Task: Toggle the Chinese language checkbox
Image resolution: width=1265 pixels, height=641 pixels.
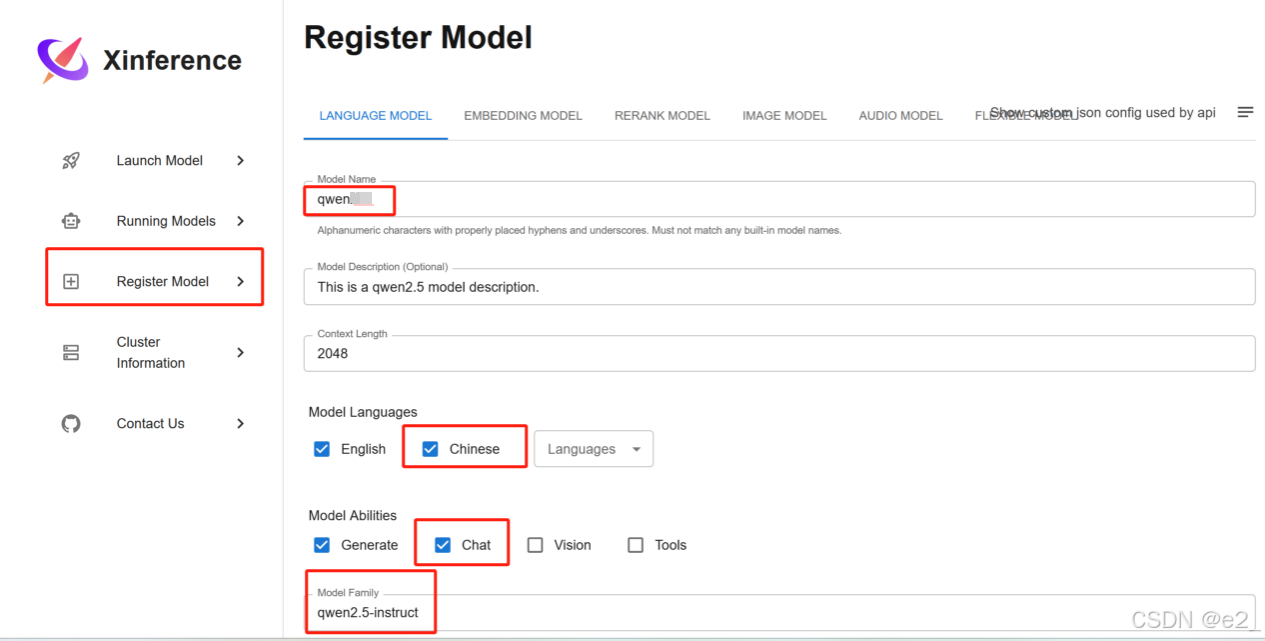Action: 430,449
